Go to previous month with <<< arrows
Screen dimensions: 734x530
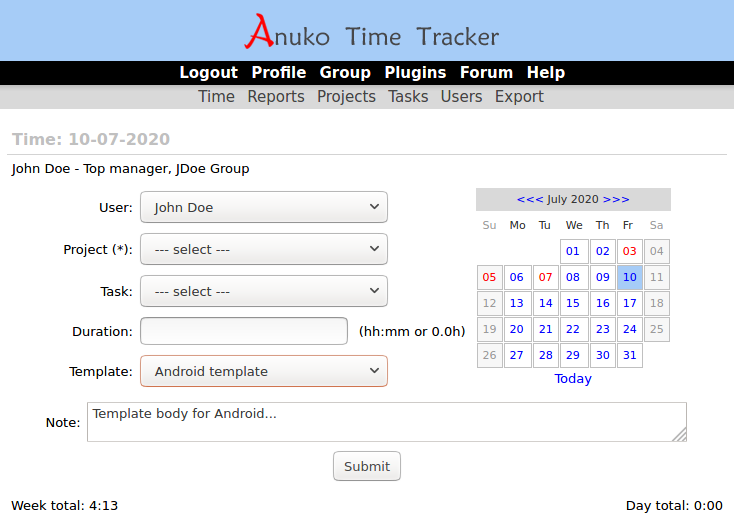(x=529, y=199)
